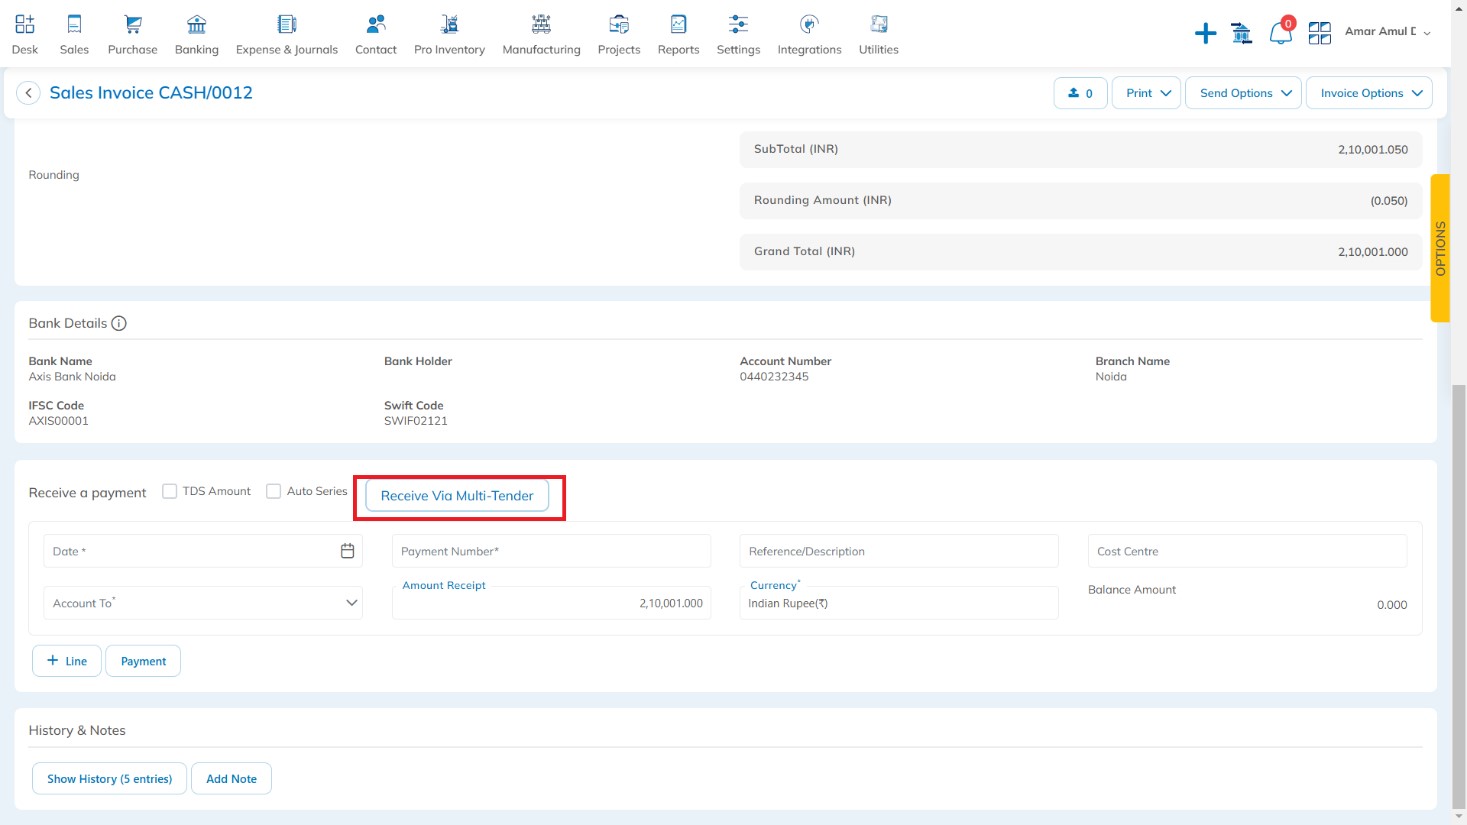Click the Amount Receipt field

pos(551,603)
